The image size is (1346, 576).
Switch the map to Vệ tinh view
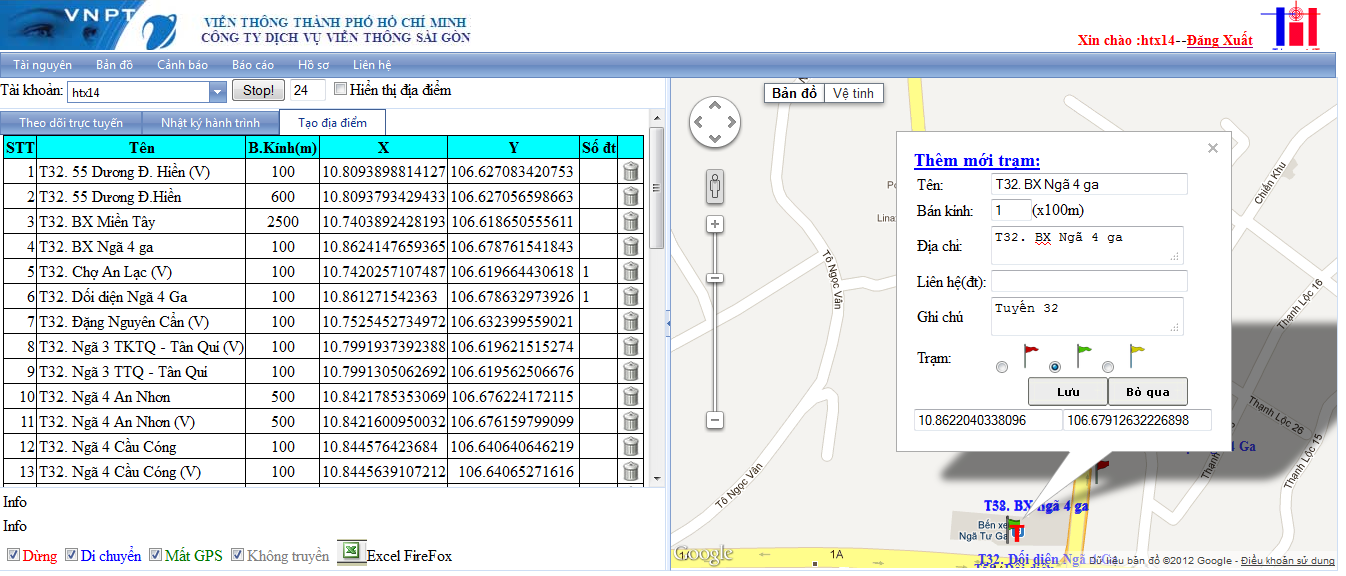tap(853, 93)
